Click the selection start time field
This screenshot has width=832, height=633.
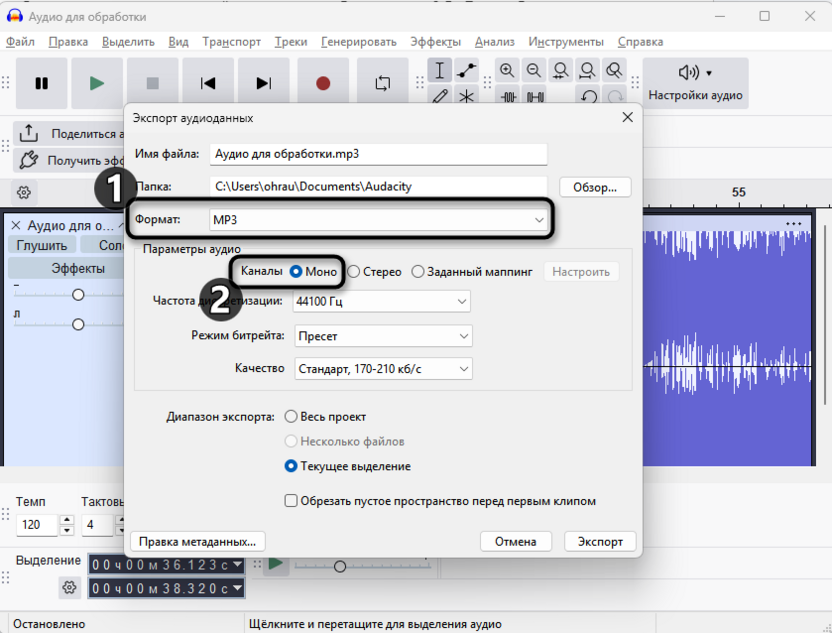point(160,564)
